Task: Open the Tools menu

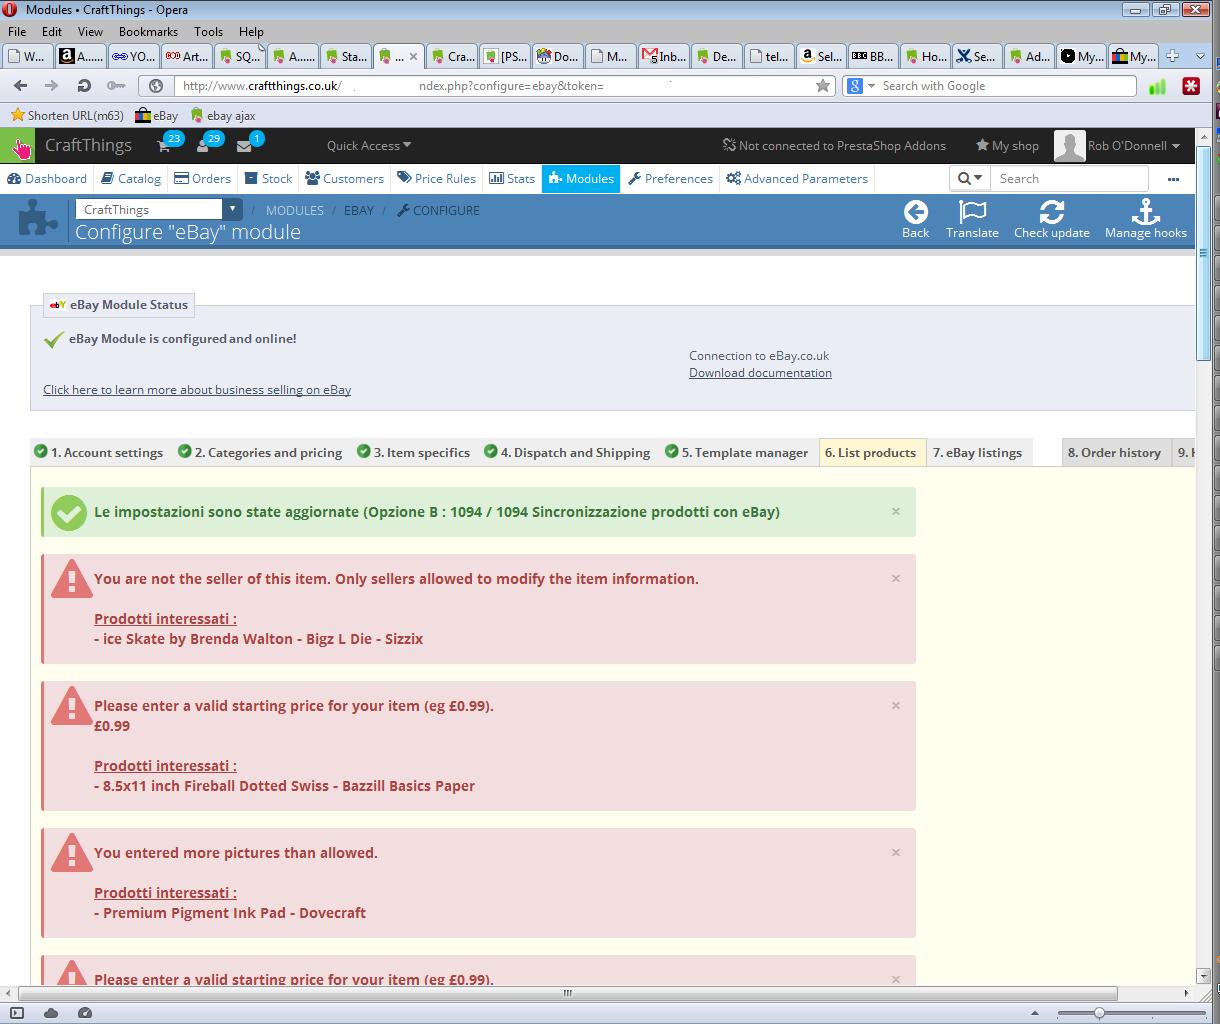Action: click(208, 32)
